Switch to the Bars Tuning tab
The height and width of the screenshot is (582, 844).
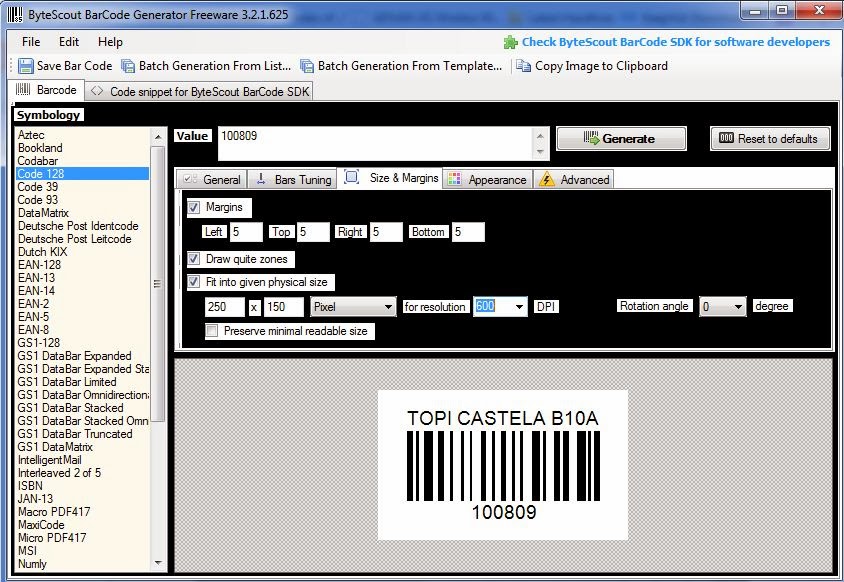pos(292,179)
